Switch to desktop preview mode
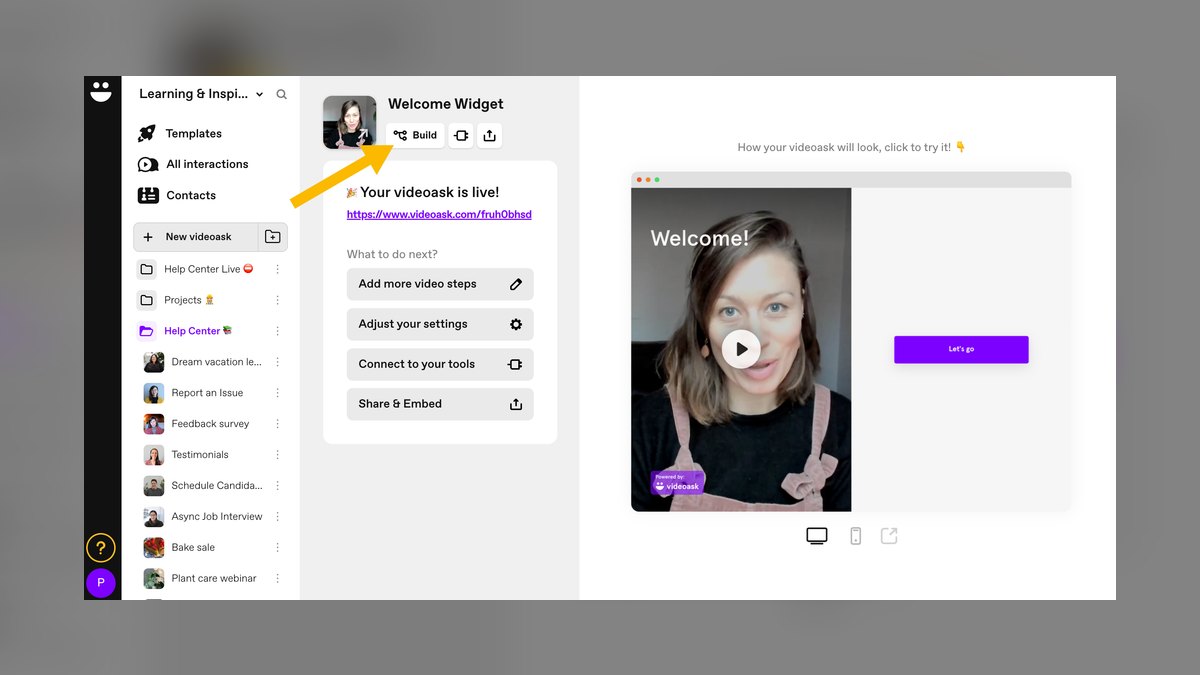The image size is (1200, 675). [x=817, y=536]
